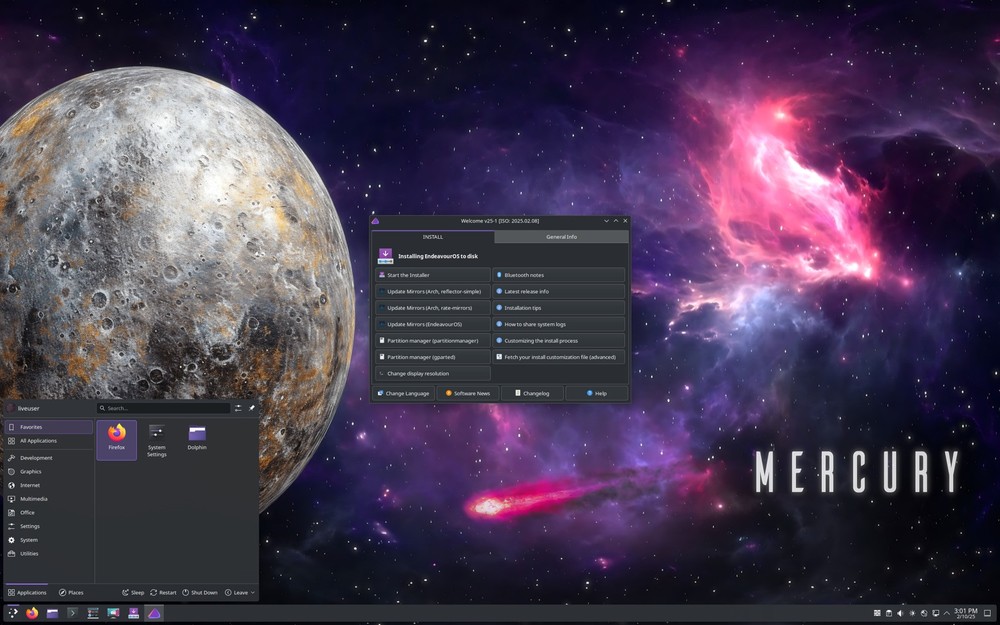Viewport: 1000px width, 625px height.
Task: Switch to the General Info tab
Action: pyautogui.click(x=560, y=237)
